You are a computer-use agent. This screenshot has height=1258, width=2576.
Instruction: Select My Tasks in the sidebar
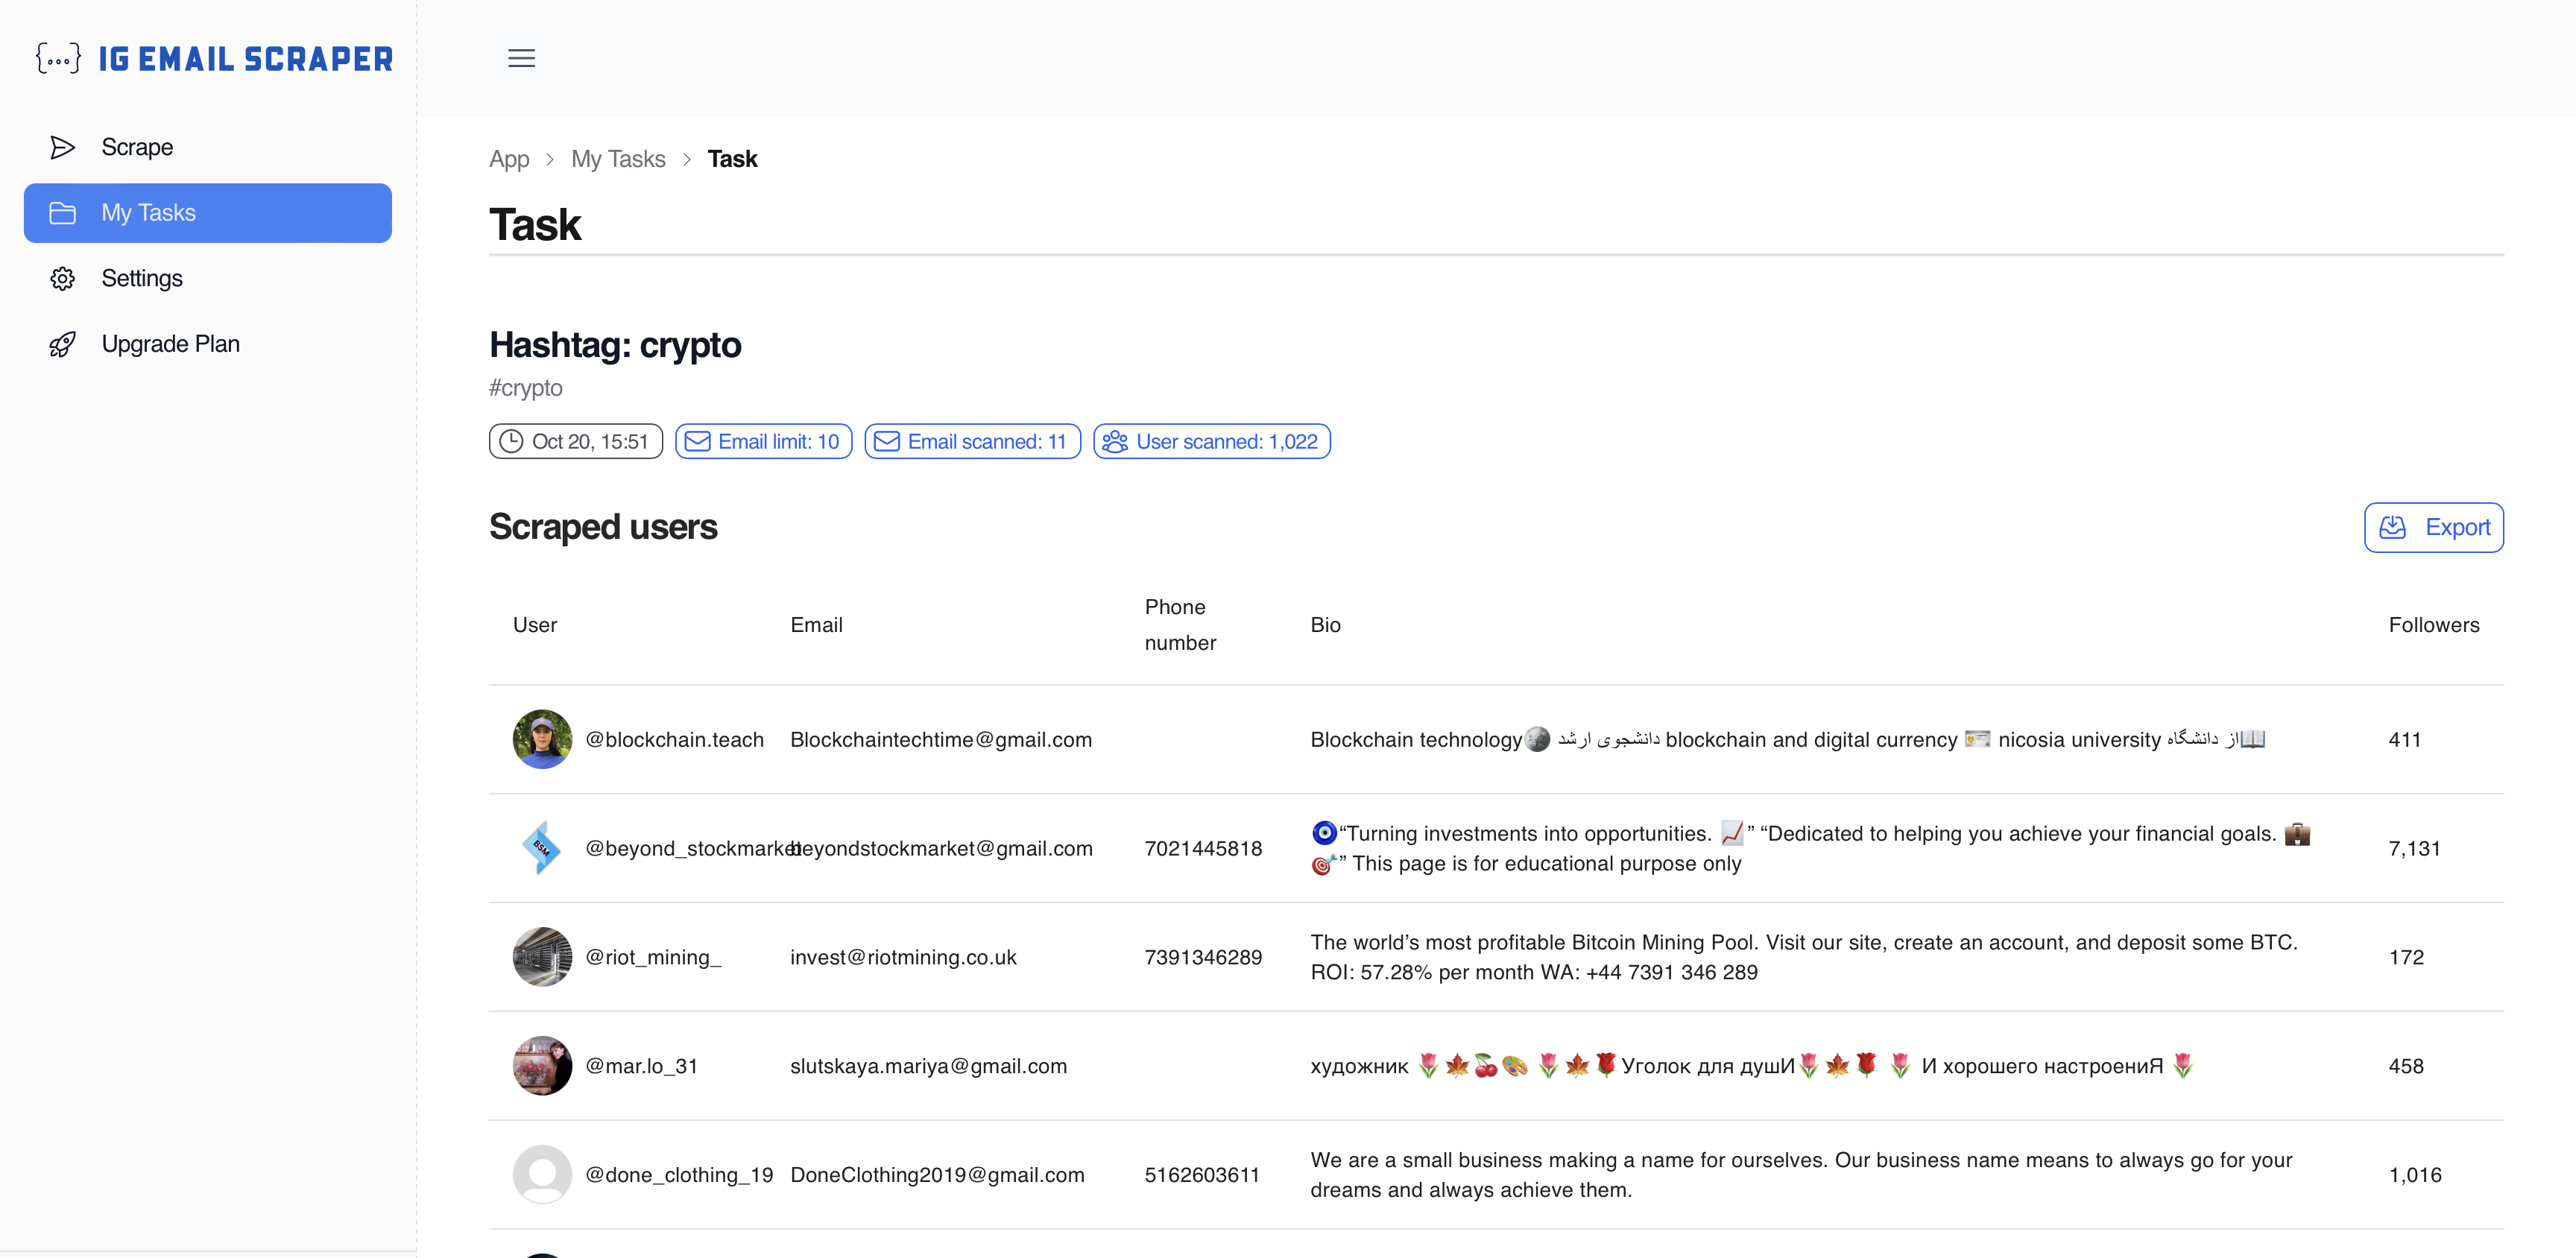pos(208,213)
